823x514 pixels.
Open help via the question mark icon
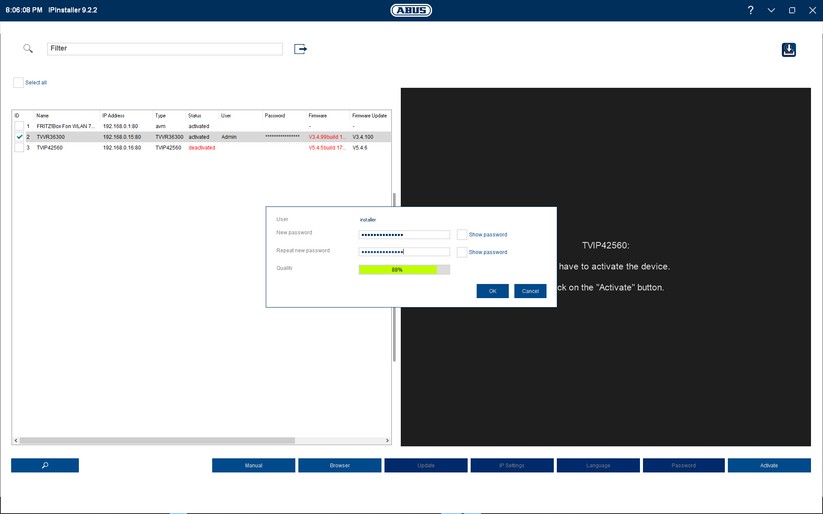750,10
